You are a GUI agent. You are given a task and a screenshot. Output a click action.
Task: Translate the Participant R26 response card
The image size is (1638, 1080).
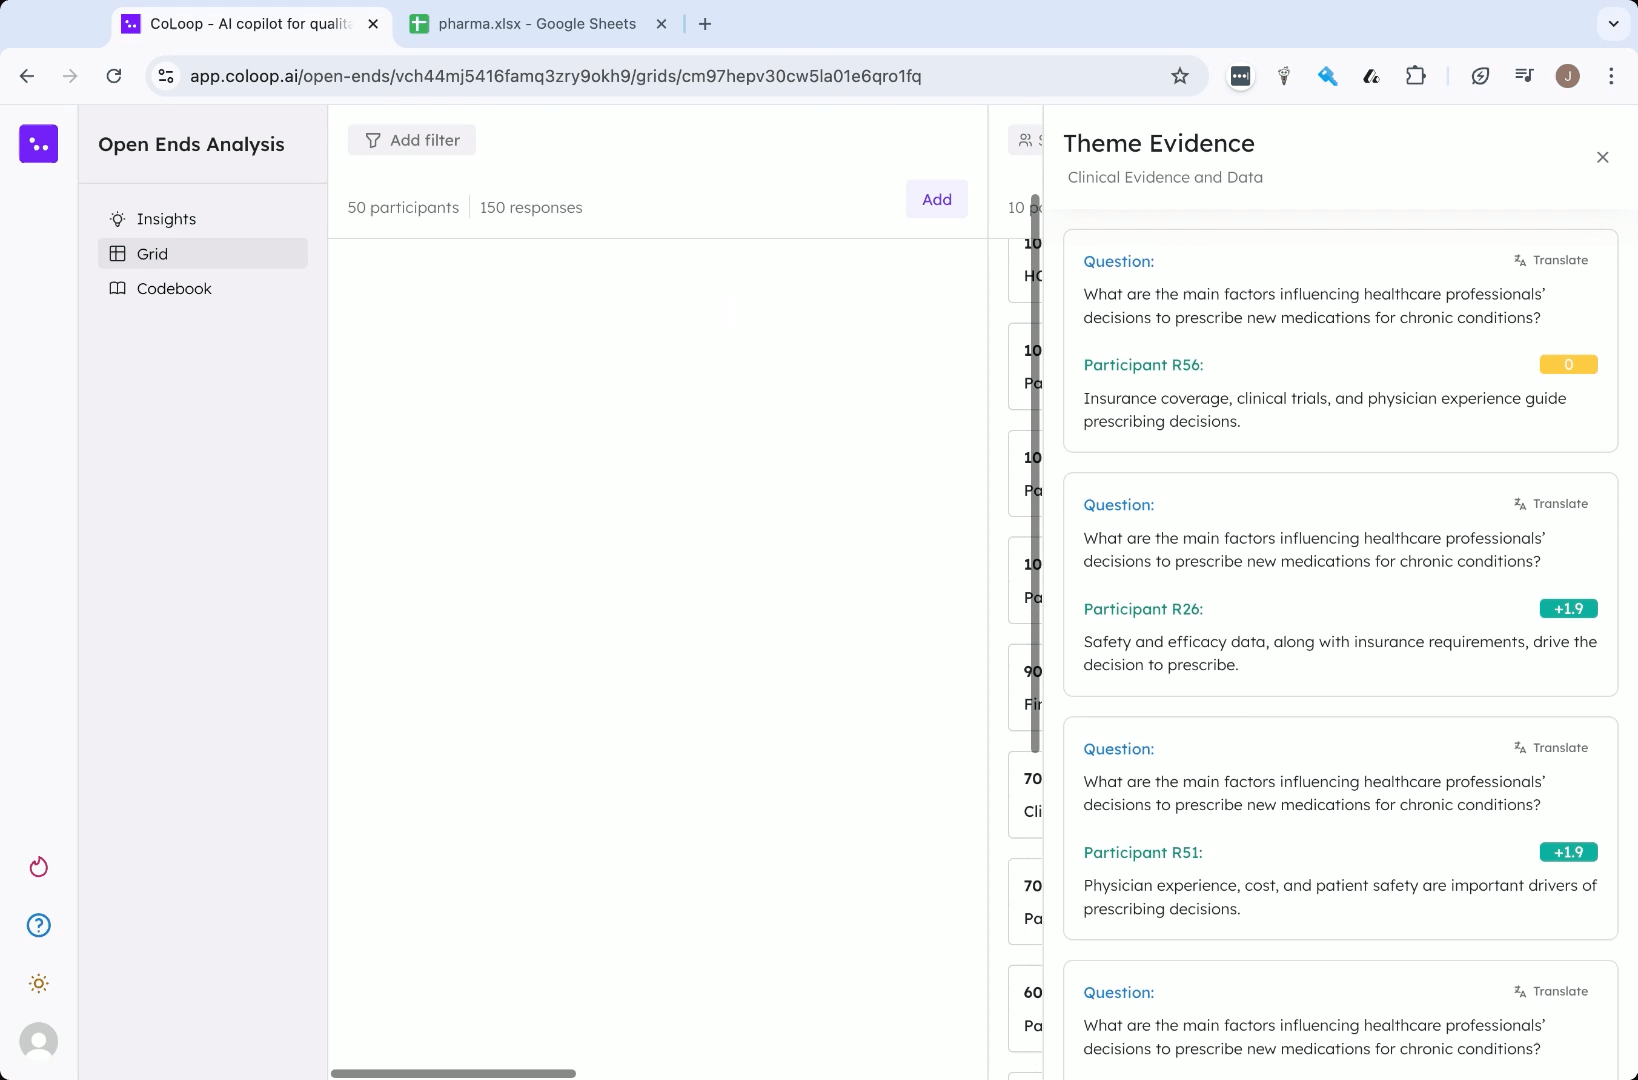[x=1551, y=504]
